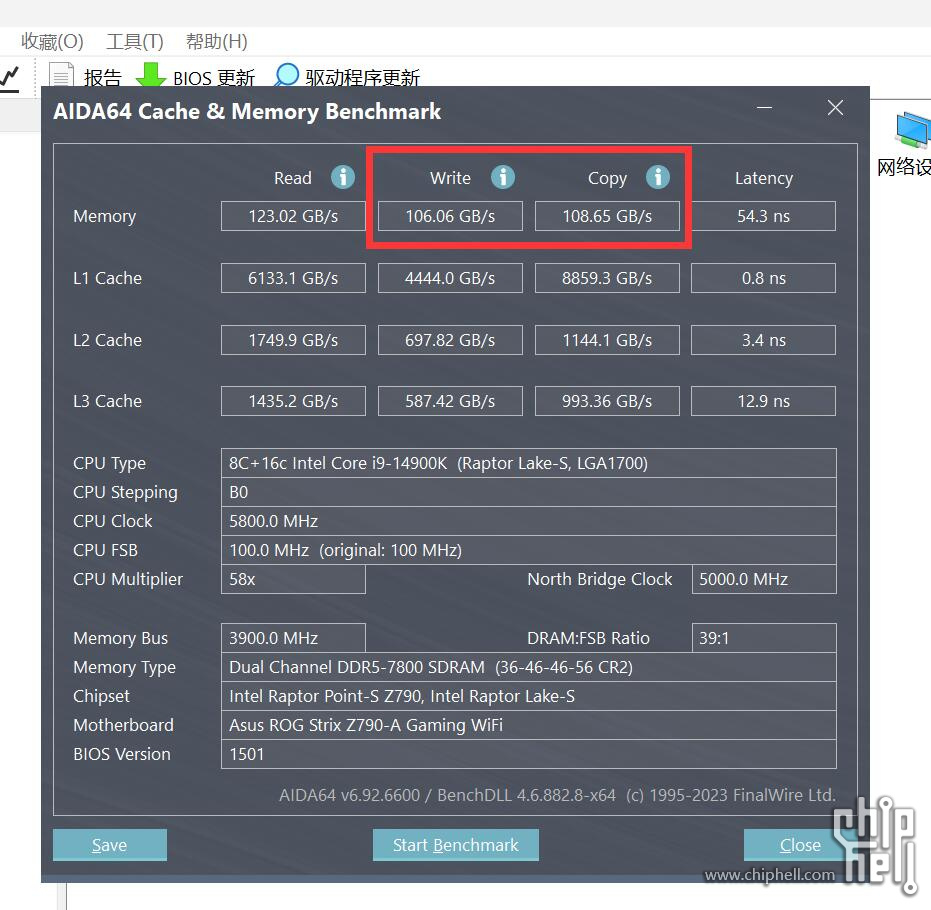Click the Close button
Screen dimensions: 931x910
pyautogui.click(x=800, y=845)
